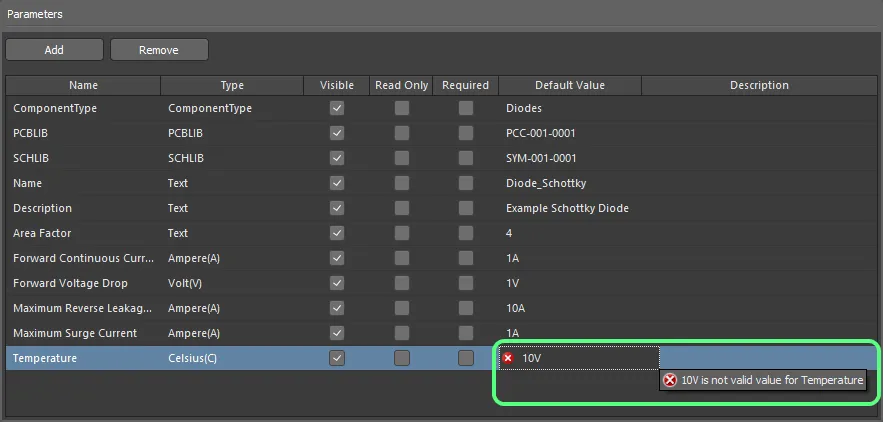The image size is (883, 422).
Task: Toggle Visible checkbox for Maximum Surge Current
Action: [337, 333]
